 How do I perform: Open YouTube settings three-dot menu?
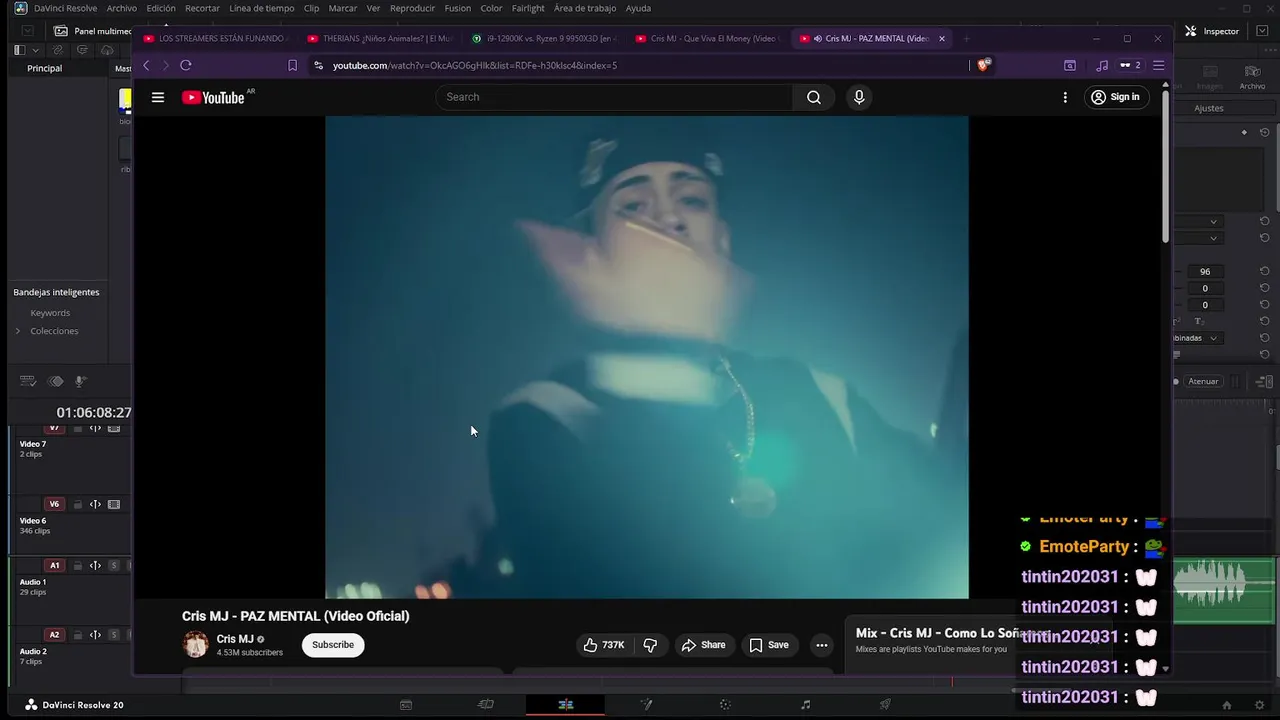click(1065, 97)
